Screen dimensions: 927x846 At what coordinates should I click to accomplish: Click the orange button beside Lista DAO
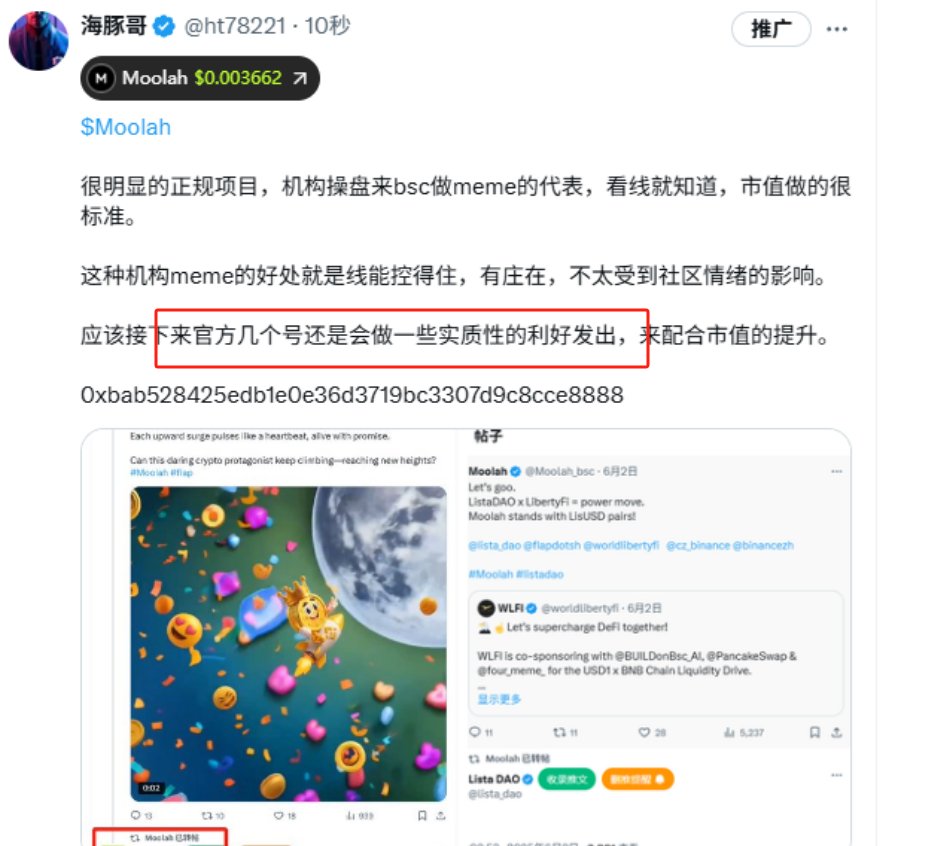[x=637, y=779]
